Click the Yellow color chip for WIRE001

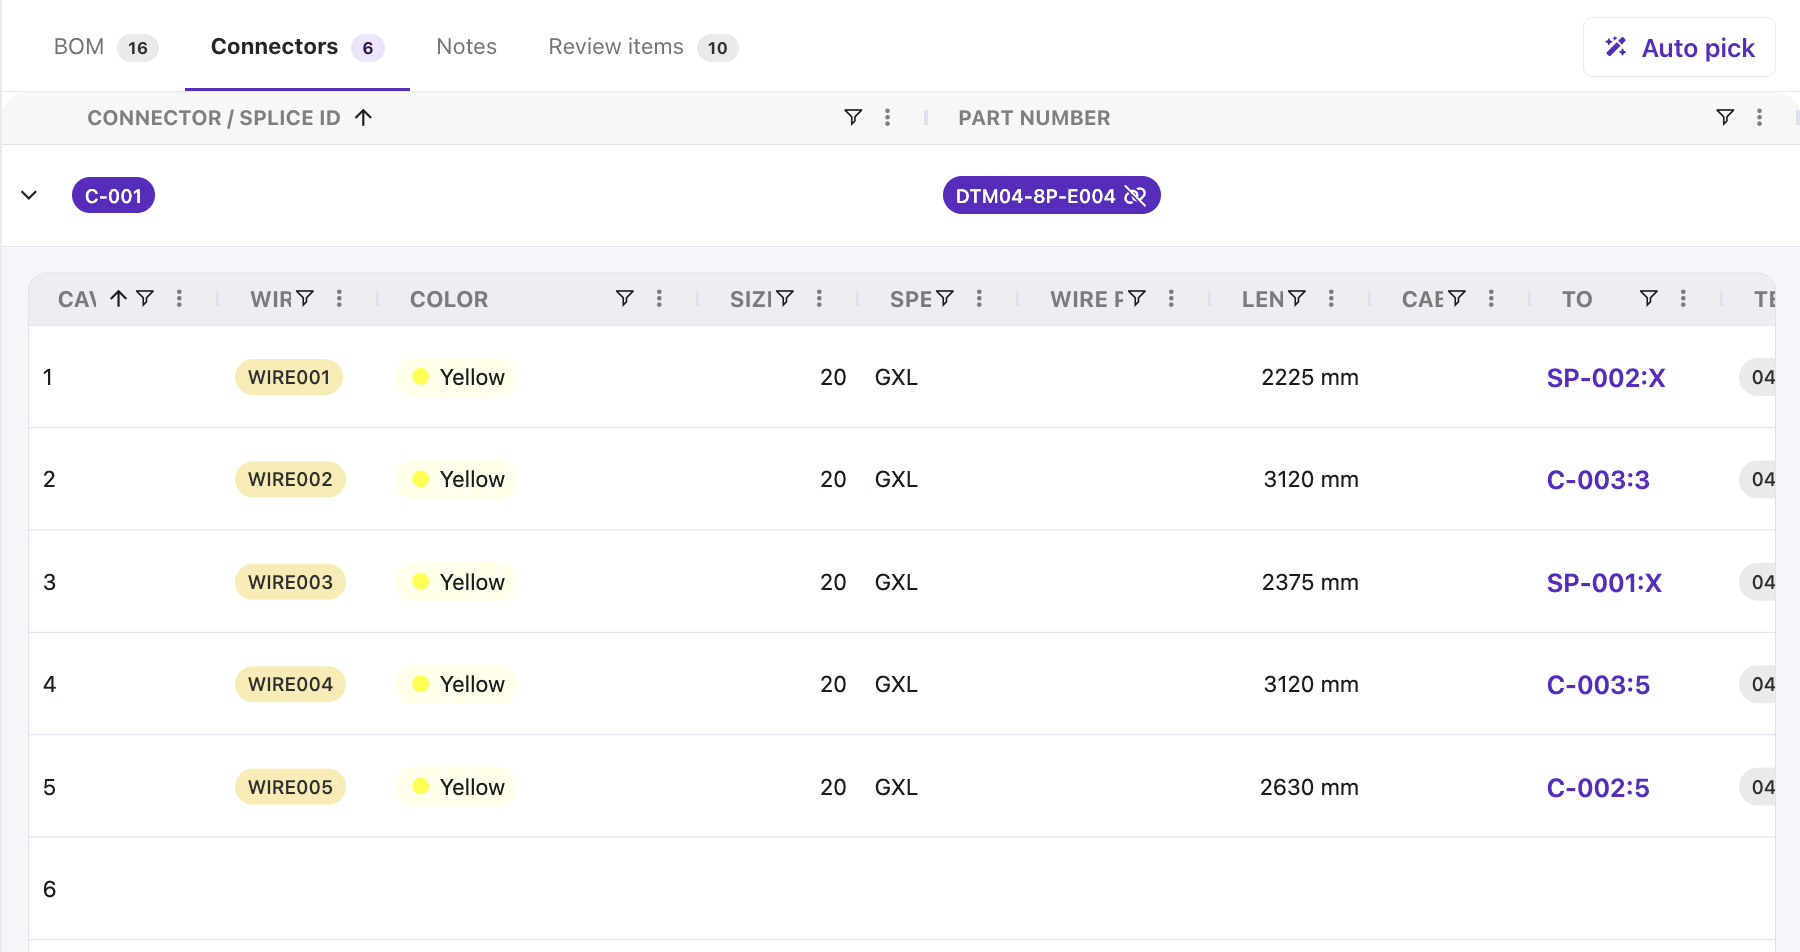tap(457, 377)
